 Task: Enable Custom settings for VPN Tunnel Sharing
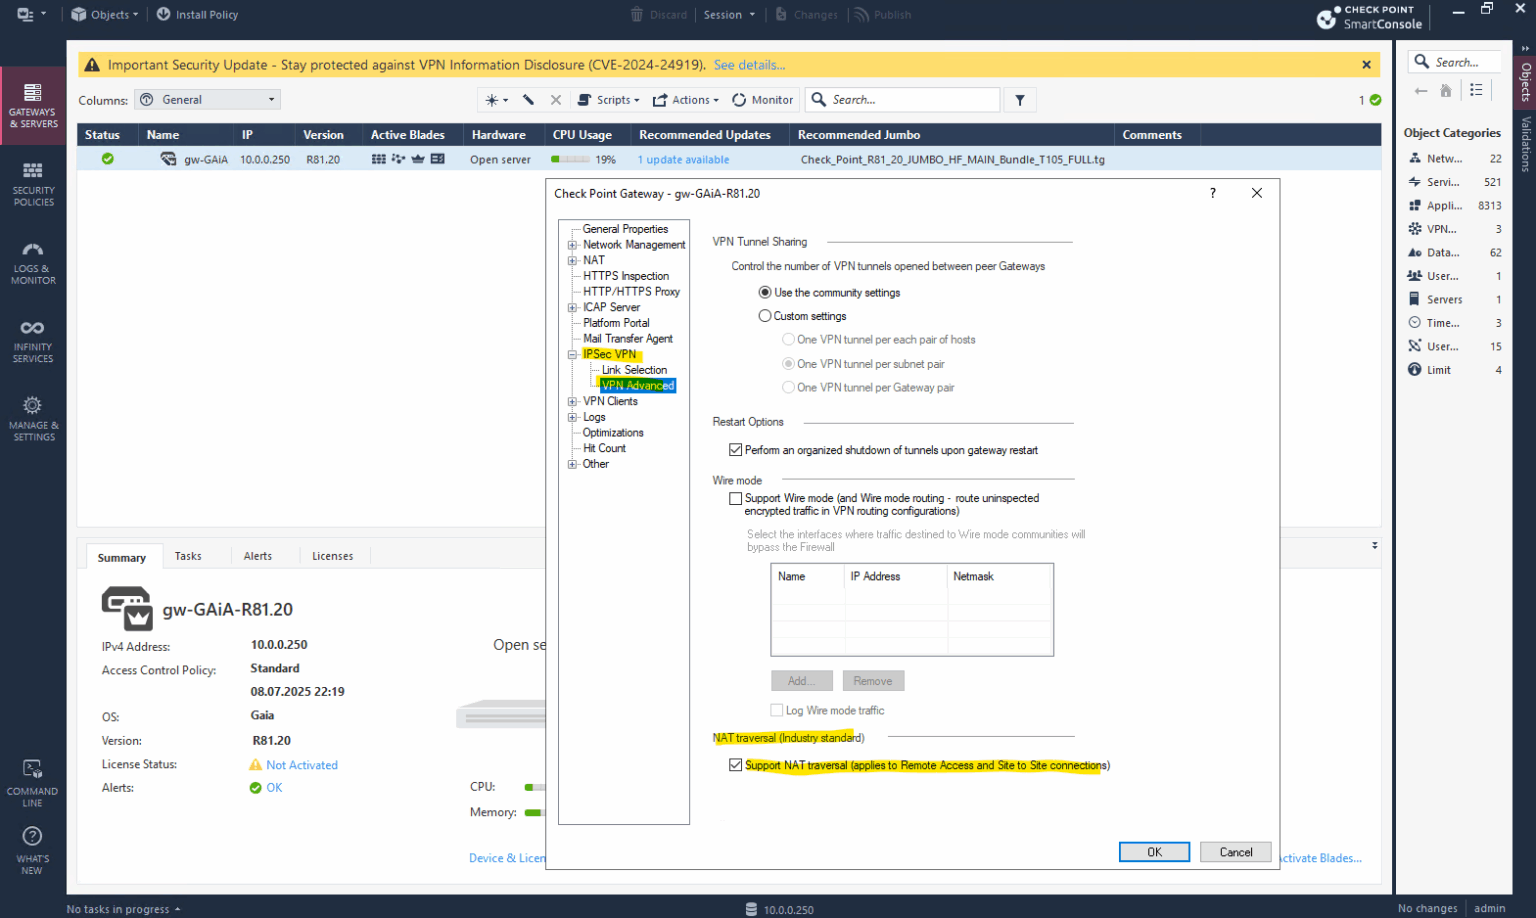pos(765,315)
